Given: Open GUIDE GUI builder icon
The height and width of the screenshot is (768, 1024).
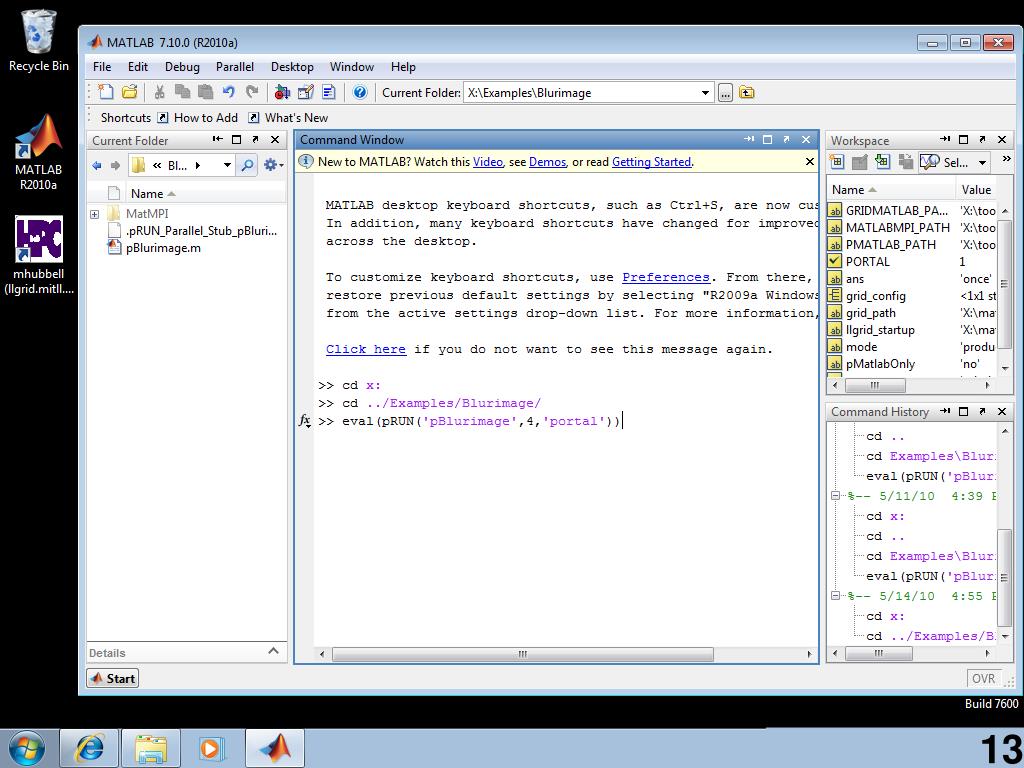Looking at the screenshot, I should pos(306,92).
